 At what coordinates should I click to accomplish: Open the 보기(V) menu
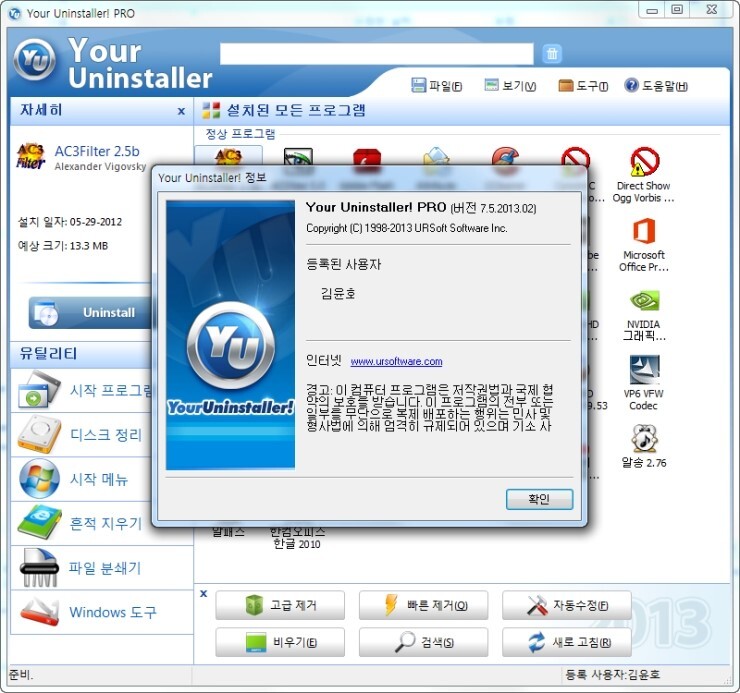pos(510,85)
